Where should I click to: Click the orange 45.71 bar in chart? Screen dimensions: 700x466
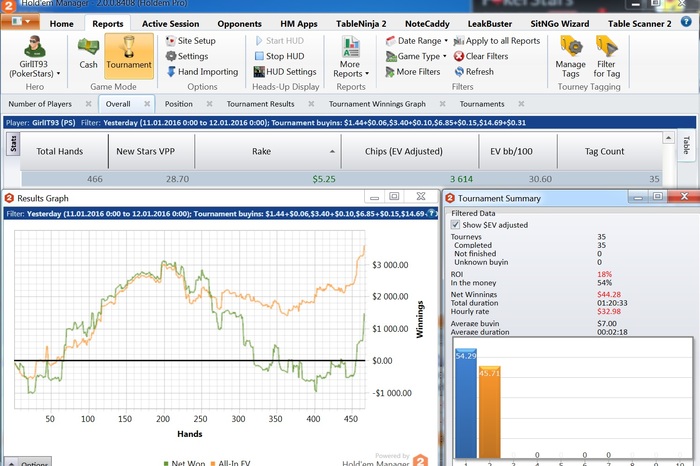489,412
